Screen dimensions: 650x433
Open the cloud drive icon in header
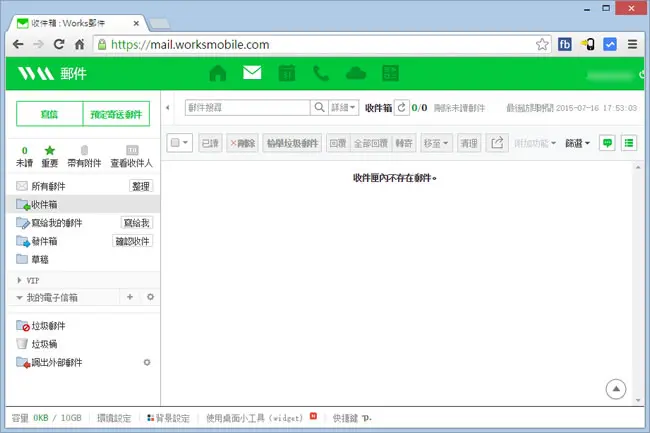[356, 73]
